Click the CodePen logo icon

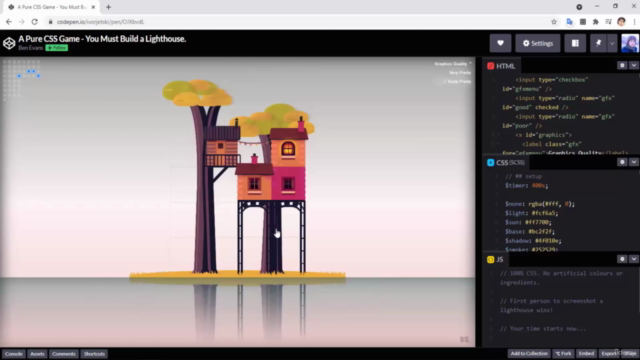pos(9,43)
